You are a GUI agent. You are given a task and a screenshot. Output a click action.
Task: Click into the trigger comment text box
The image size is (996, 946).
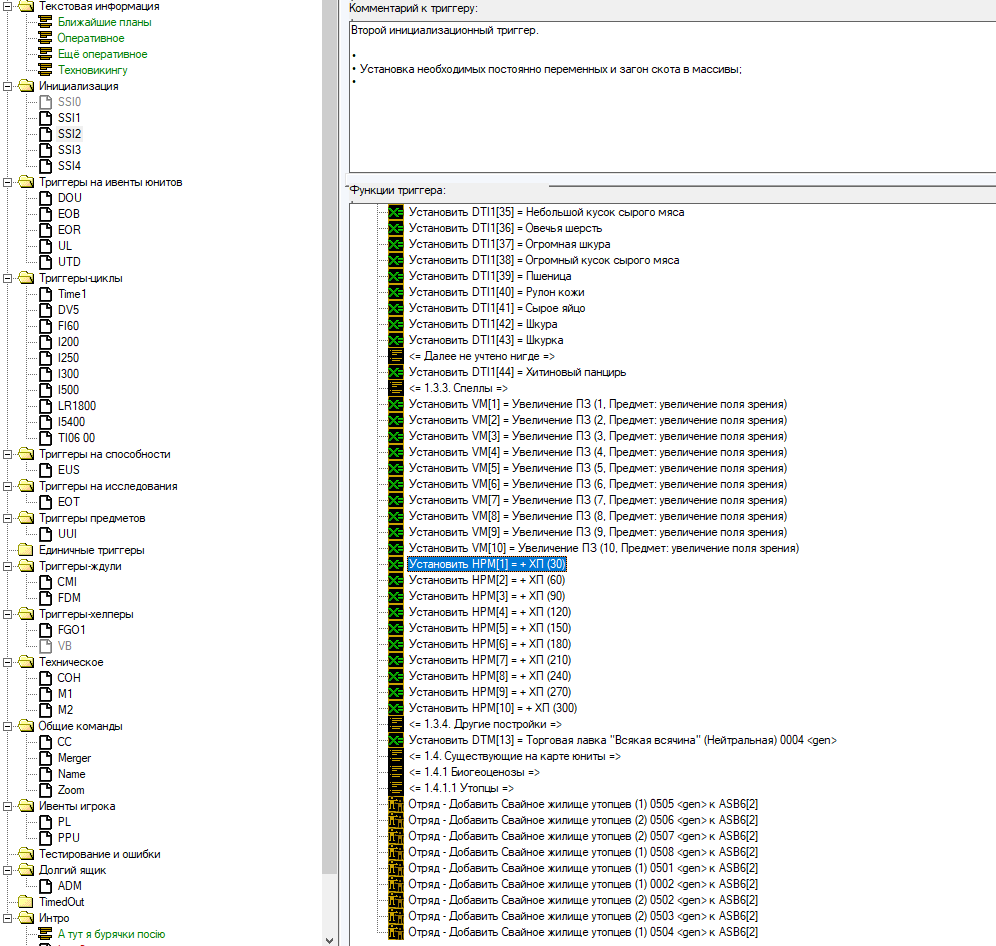point(672,97)
